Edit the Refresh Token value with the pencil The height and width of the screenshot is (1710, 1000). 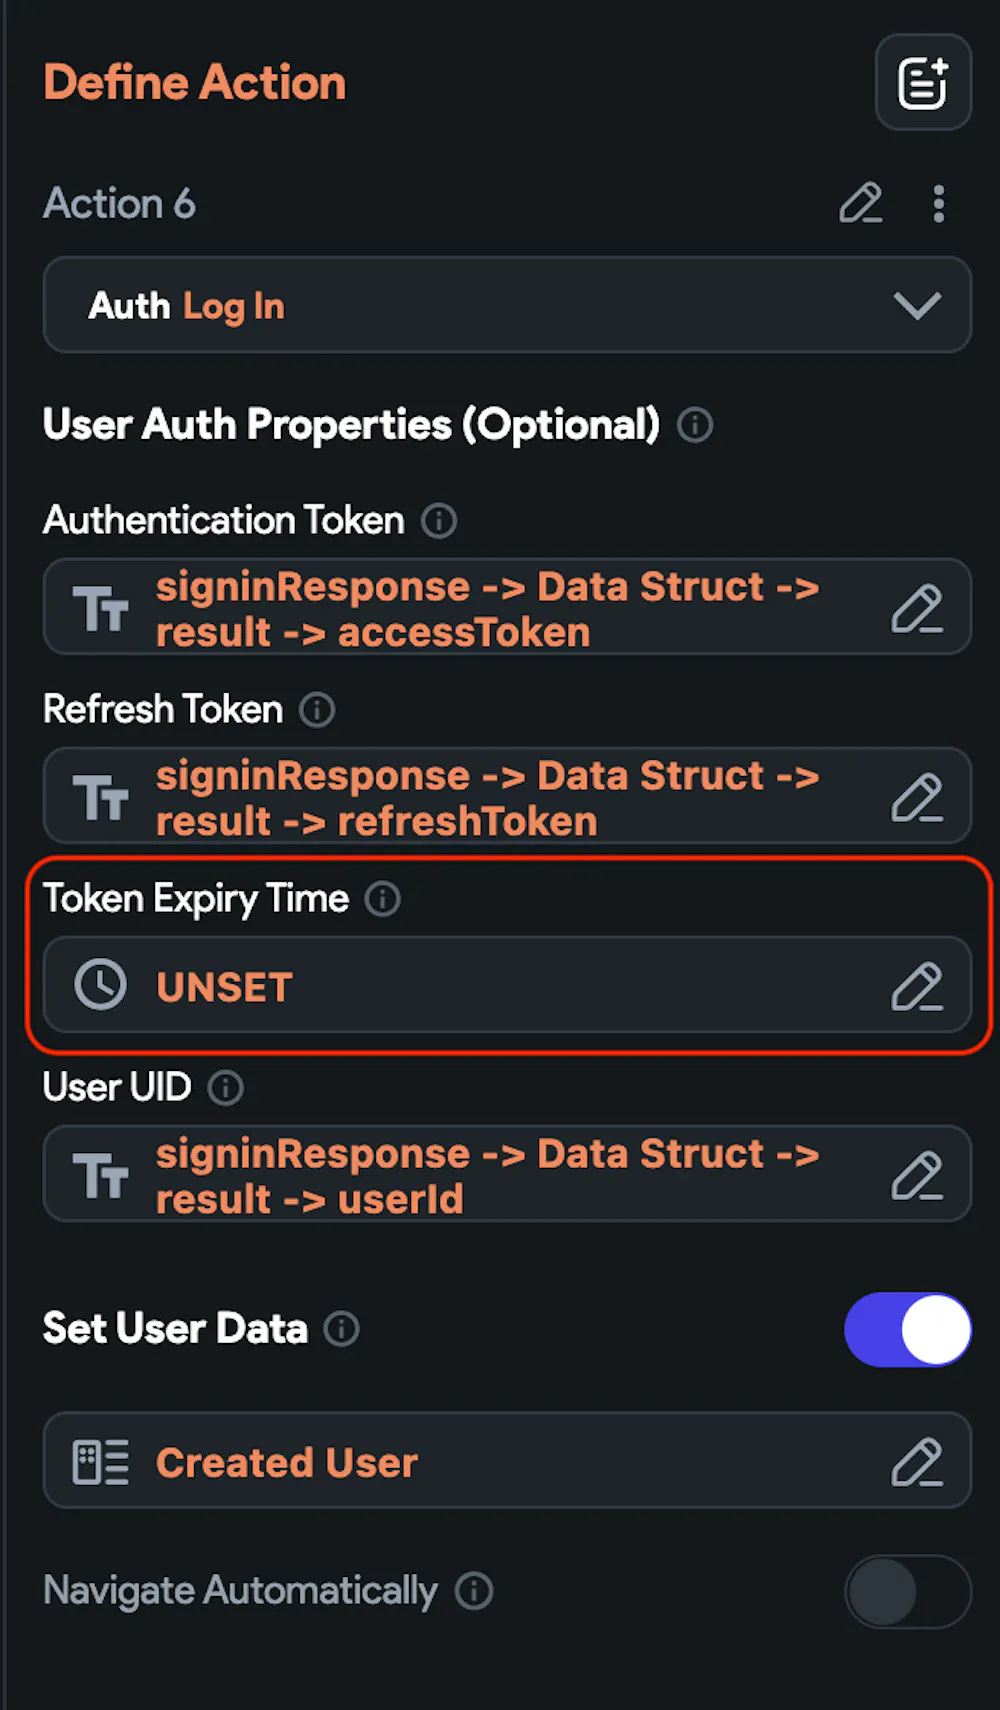click(x=916, y=797)
